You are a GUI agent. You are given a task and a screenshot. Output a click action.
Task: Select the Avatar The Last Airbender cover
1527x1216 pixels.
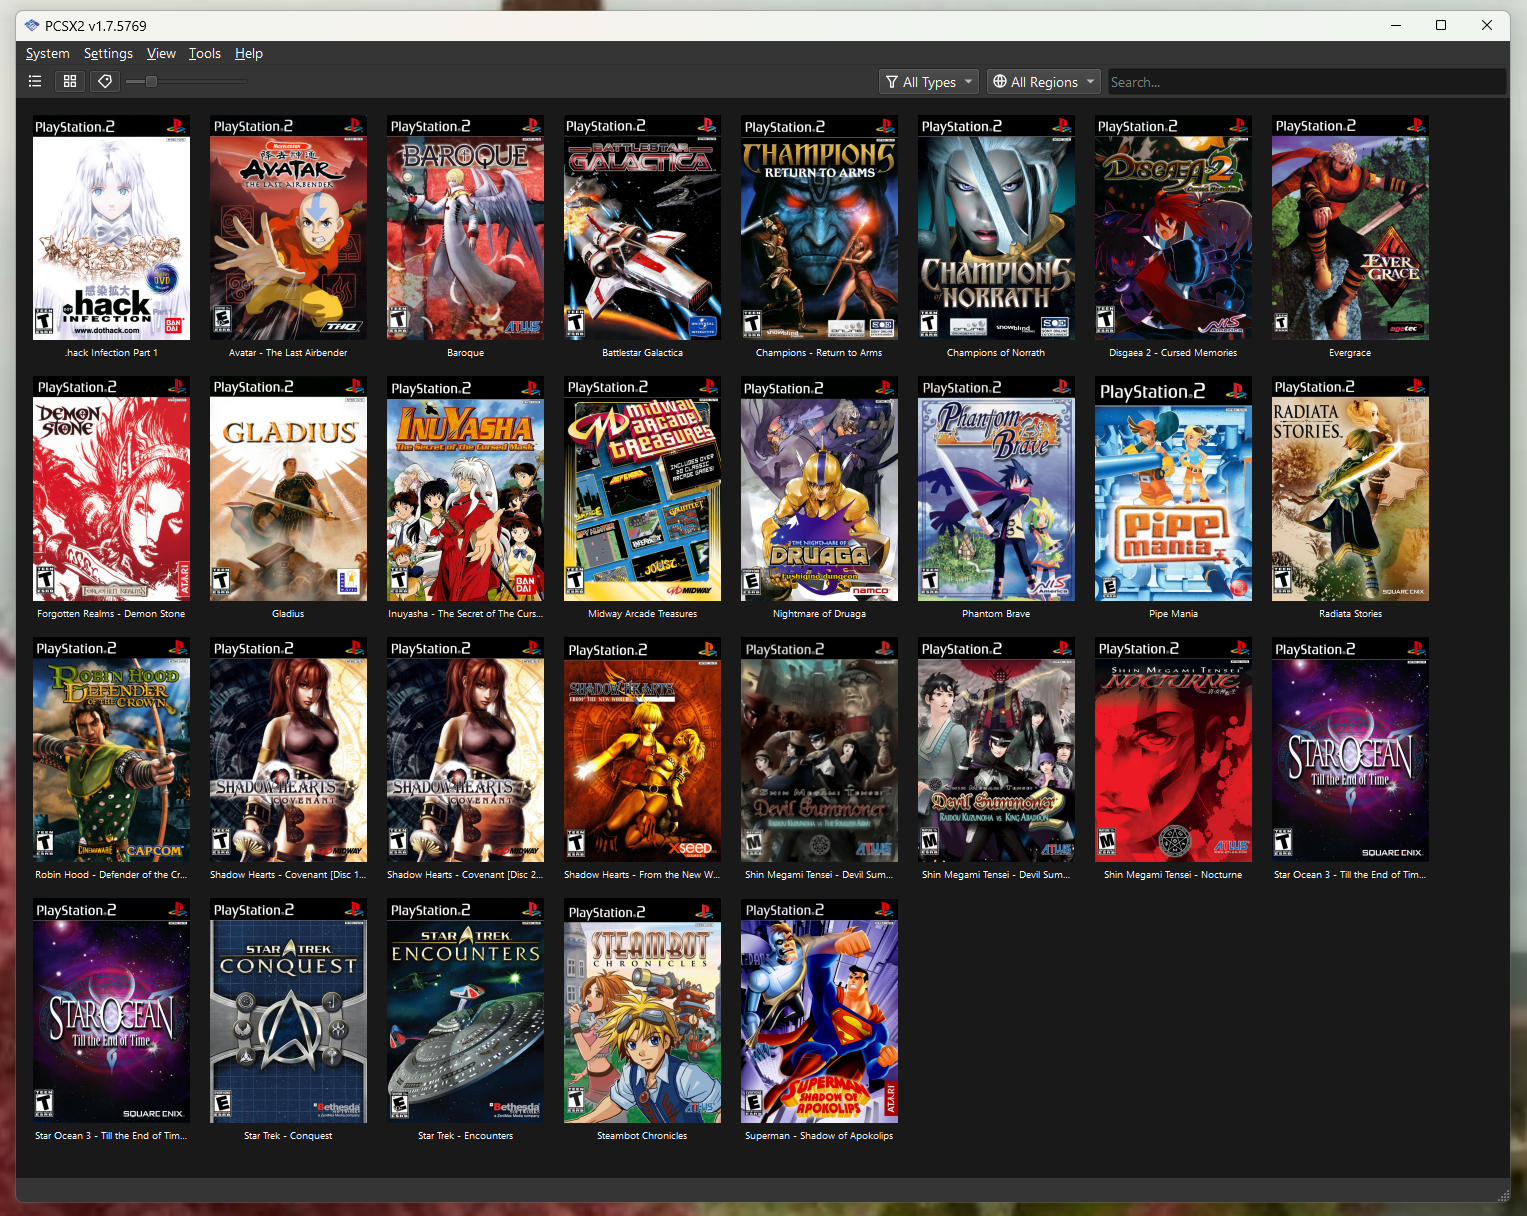pos(288,227)
